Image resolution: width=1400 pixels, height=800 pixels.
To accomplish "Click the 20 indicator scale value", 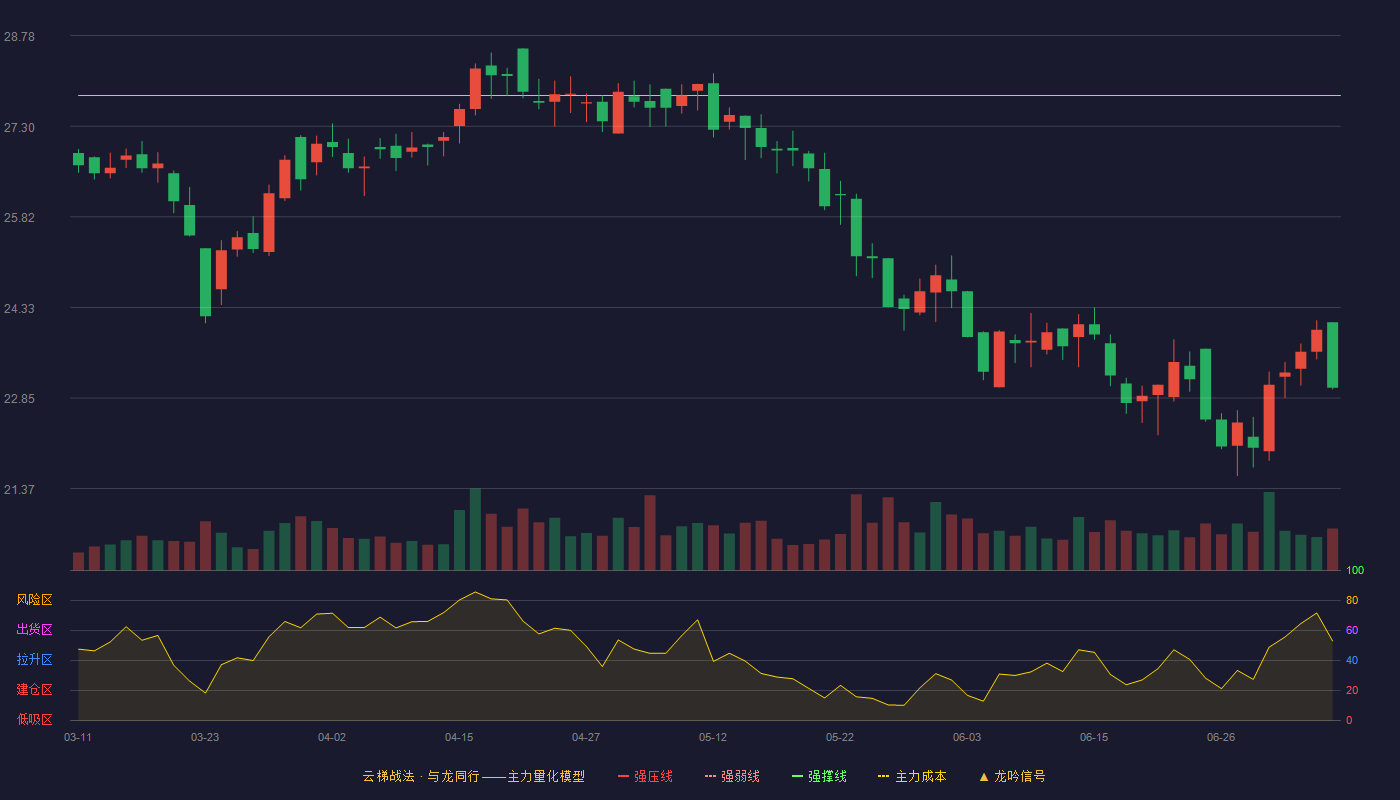I will (1352, 690).
